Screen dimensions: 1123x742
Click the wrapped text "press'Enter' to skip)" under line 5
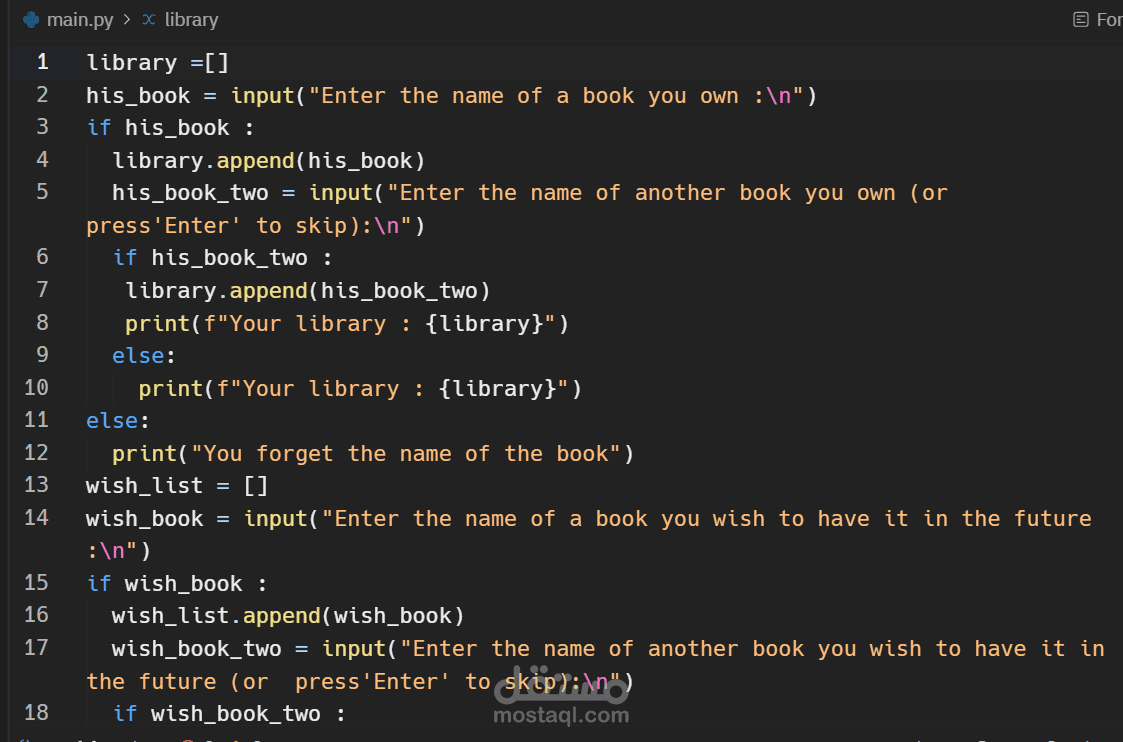pyautogui.click(x=223, y=226)
